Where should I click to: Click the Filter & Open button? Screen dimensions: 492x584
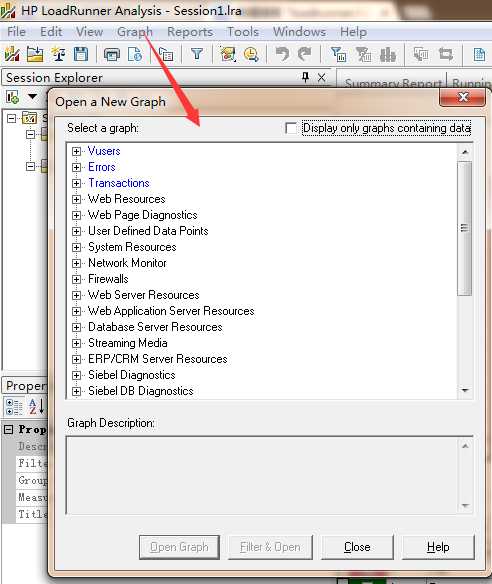point(270,547)
